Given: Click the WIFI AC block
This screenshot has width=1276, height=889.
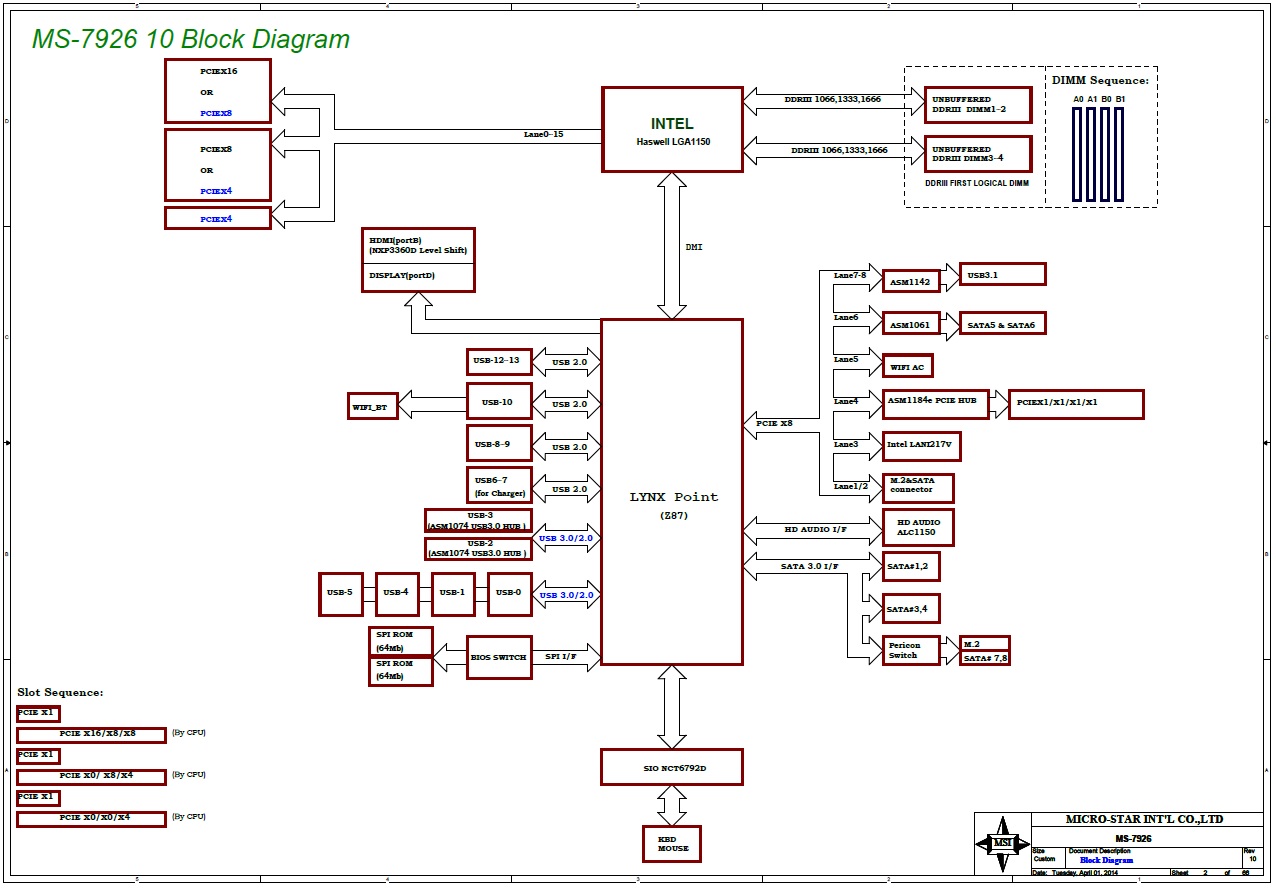Looking at the screenshot, I should click(907, 366).
